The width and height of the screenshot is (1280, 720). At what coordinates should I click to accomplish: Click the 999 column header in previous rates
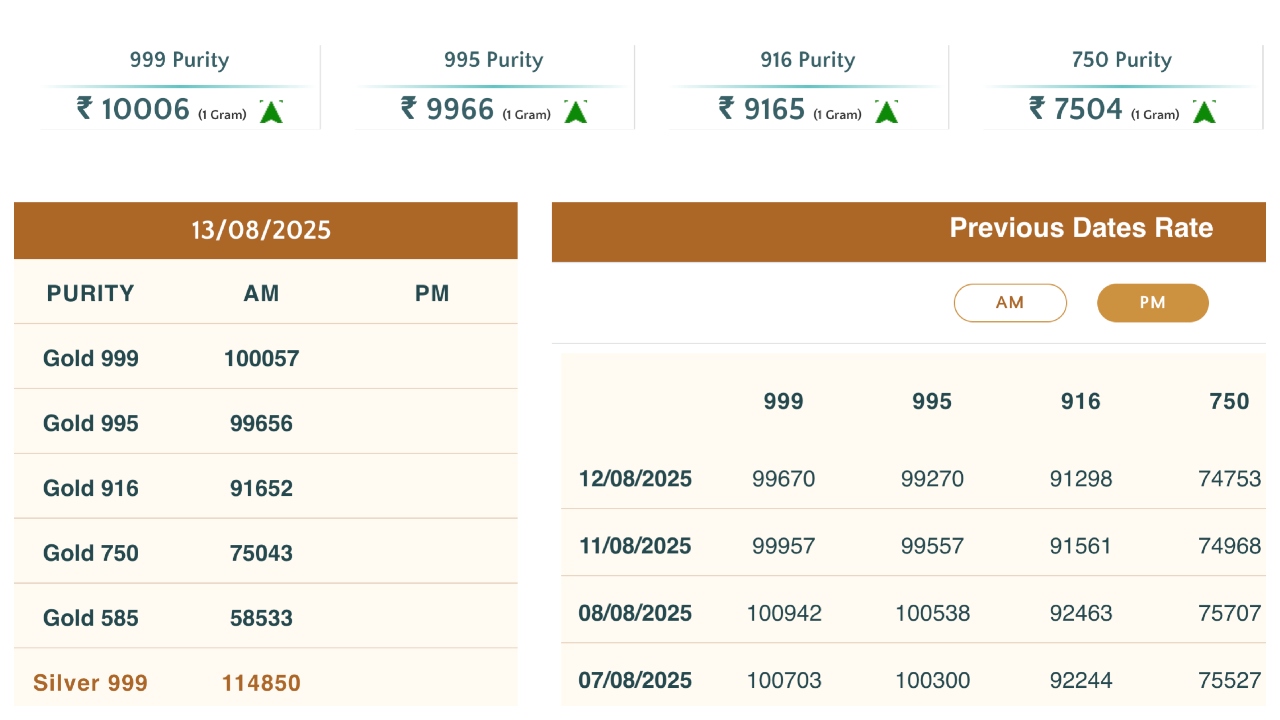point(783,402)
